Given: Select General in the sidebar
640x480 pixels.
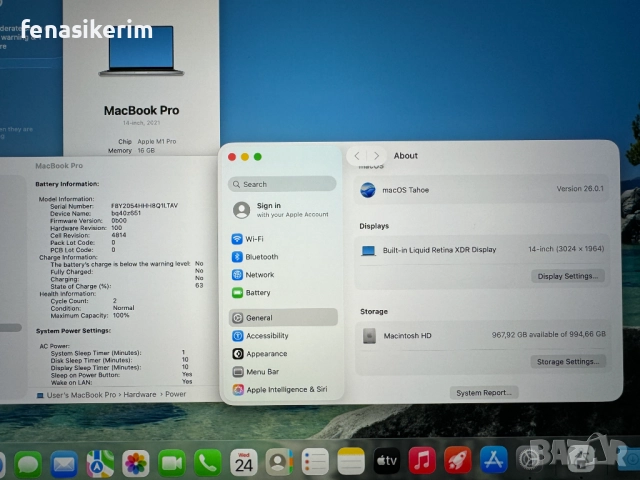Looking at the screenshot, I should coord(283,318).
